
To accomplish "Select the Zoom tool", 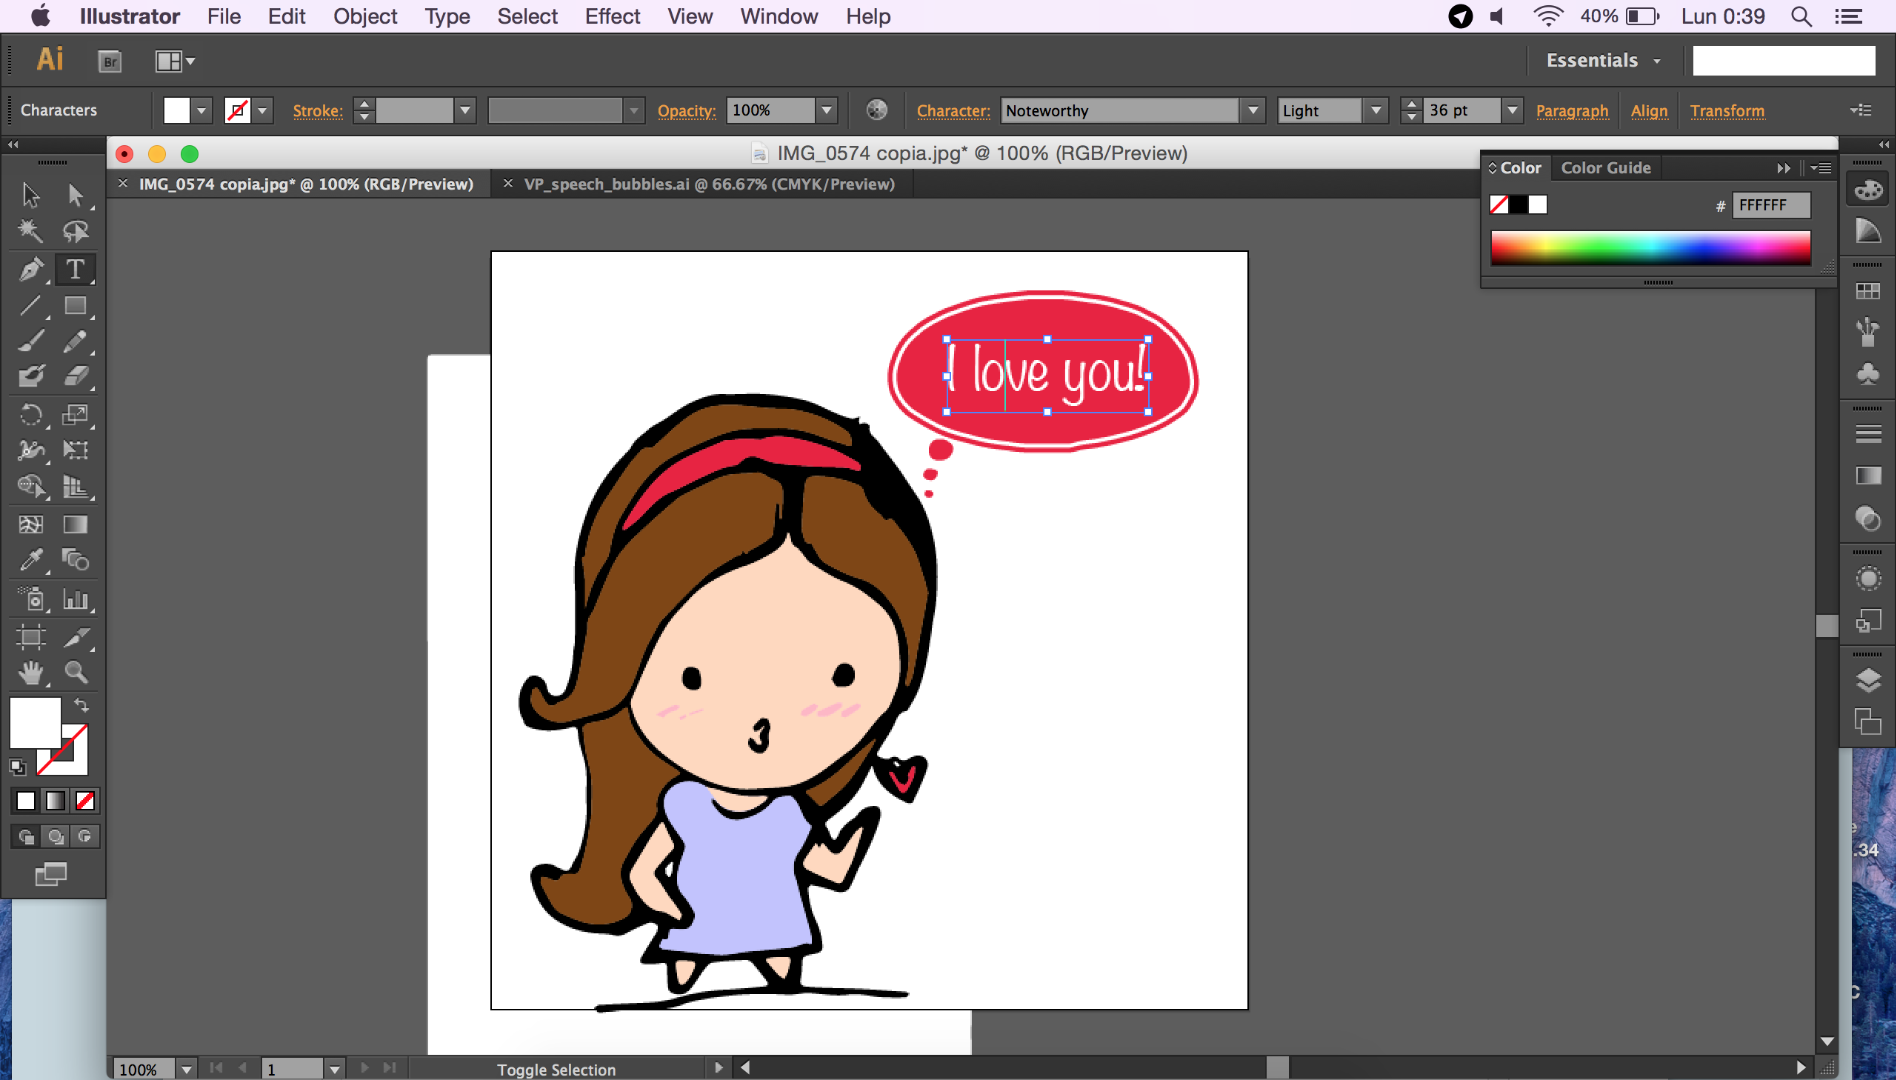I will [x=76, y=672].
